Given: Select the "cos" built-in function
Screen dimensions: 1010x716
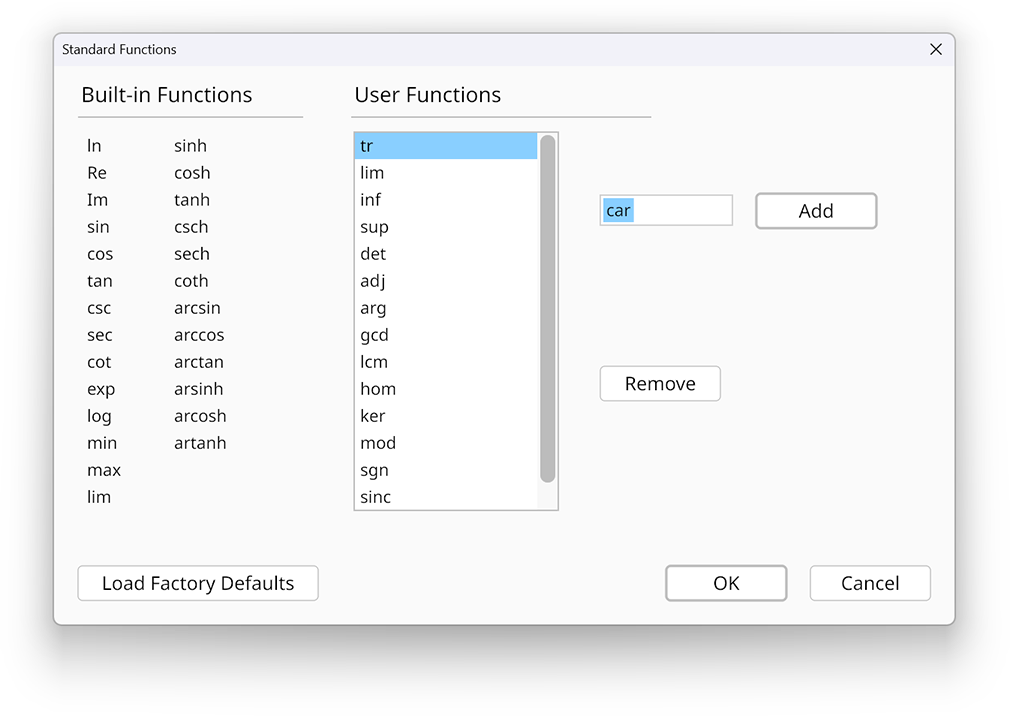Looking at the screenshot, I should click(x=99, y=254).
